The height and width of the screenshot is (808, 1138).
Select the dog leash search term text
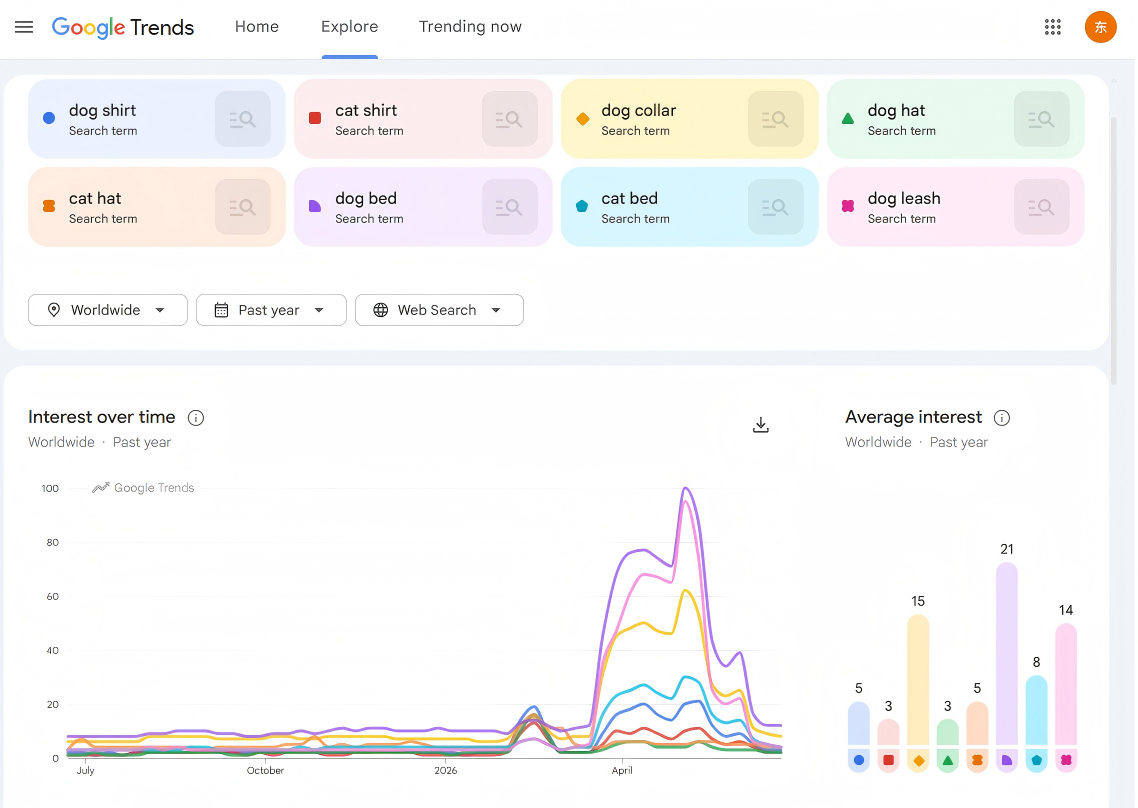click(x=904, y=198)
